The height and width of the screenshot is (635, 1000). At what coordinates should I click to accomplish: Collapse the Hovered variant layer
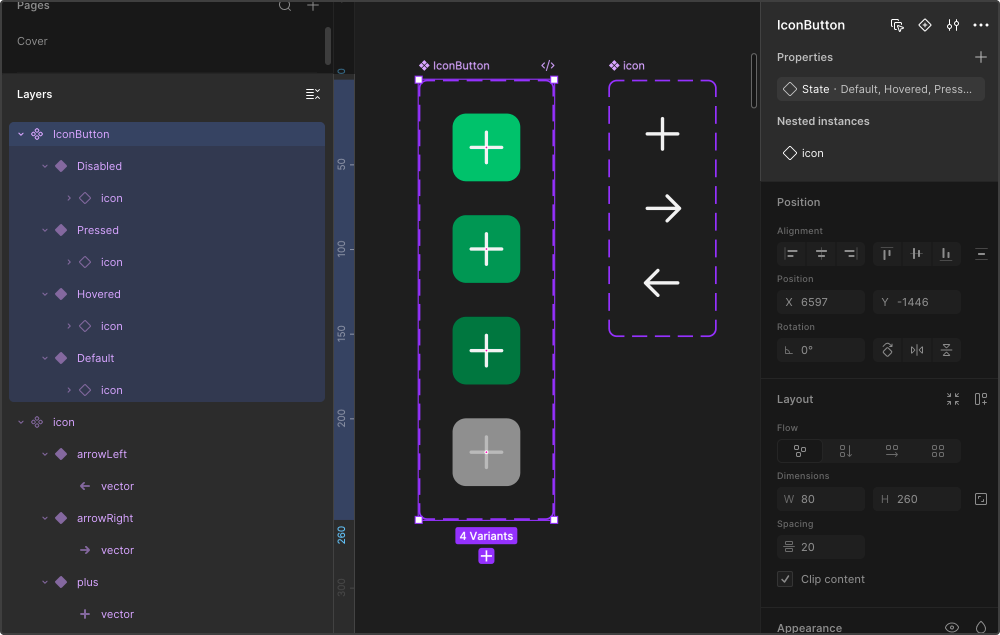pos(45,294)
